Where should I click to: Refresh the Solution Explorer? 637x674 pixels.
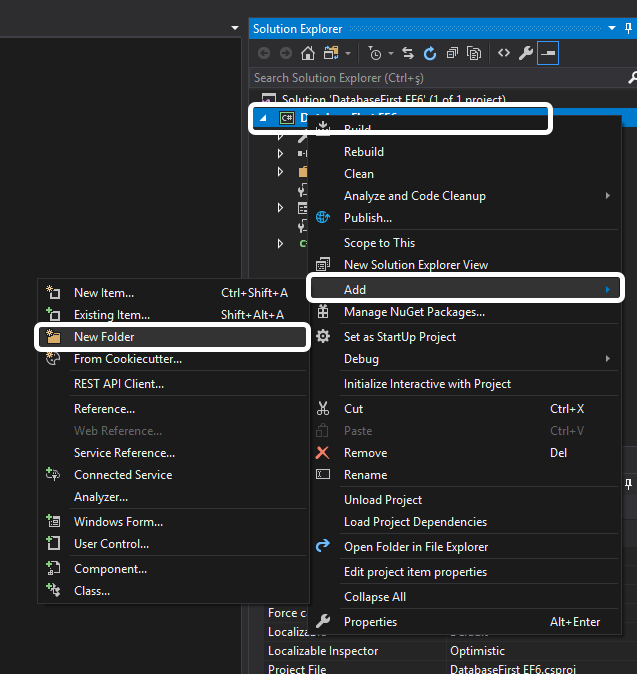(x=430, y=53)
